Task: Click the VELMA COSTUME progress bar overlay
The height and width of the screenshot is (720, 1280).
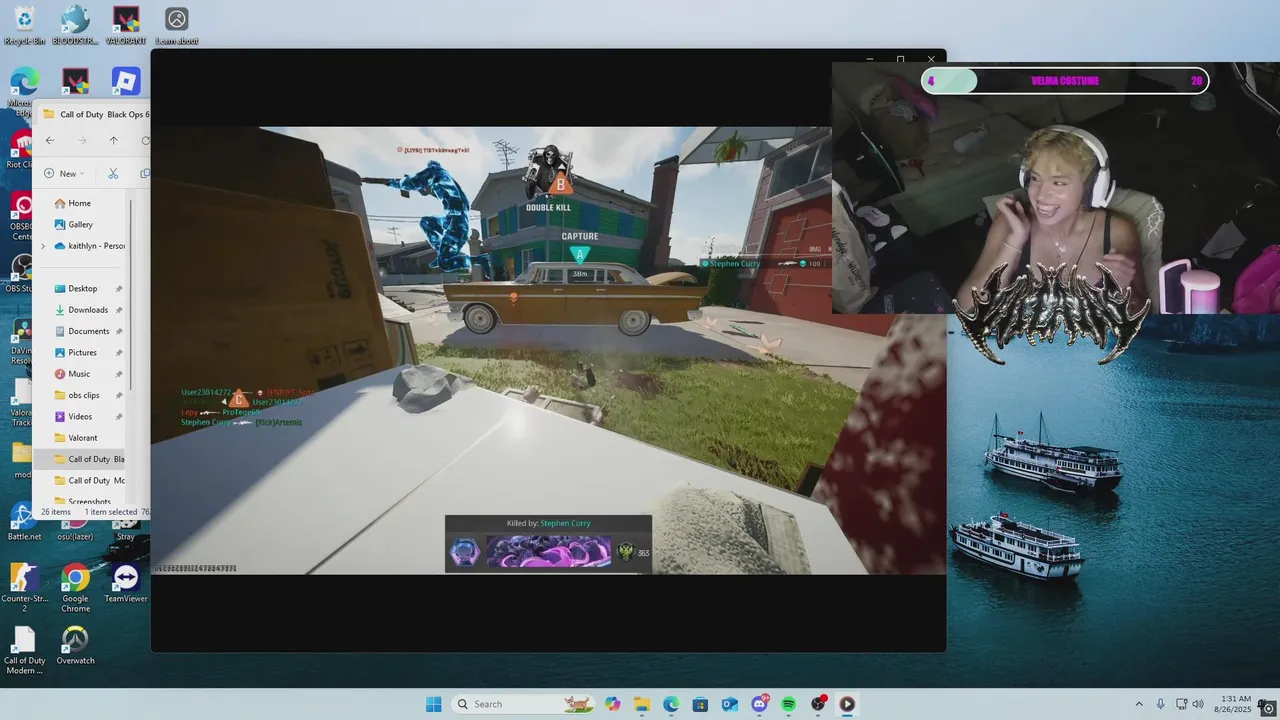Action: [1065, 81]
